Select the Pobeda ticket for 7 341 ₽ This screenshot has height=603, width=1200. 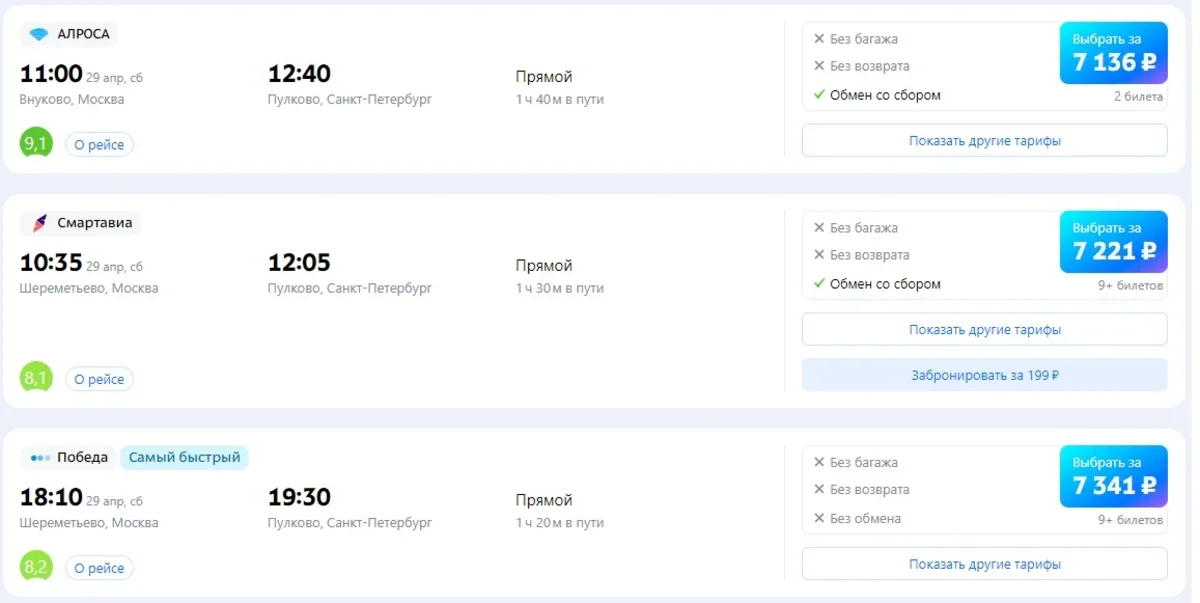click(1113, 476)
